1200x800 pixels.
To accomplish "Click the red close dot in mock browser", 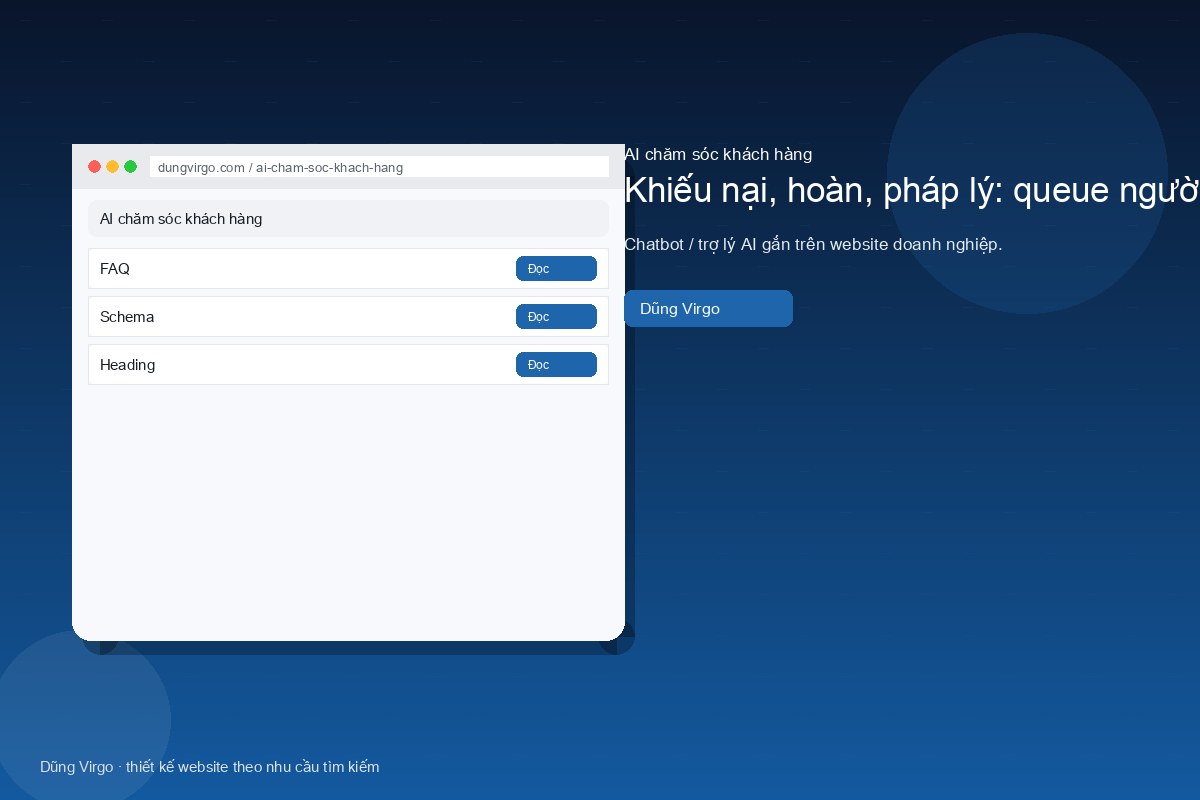I will pyautogui.click(x=95, y=167).
